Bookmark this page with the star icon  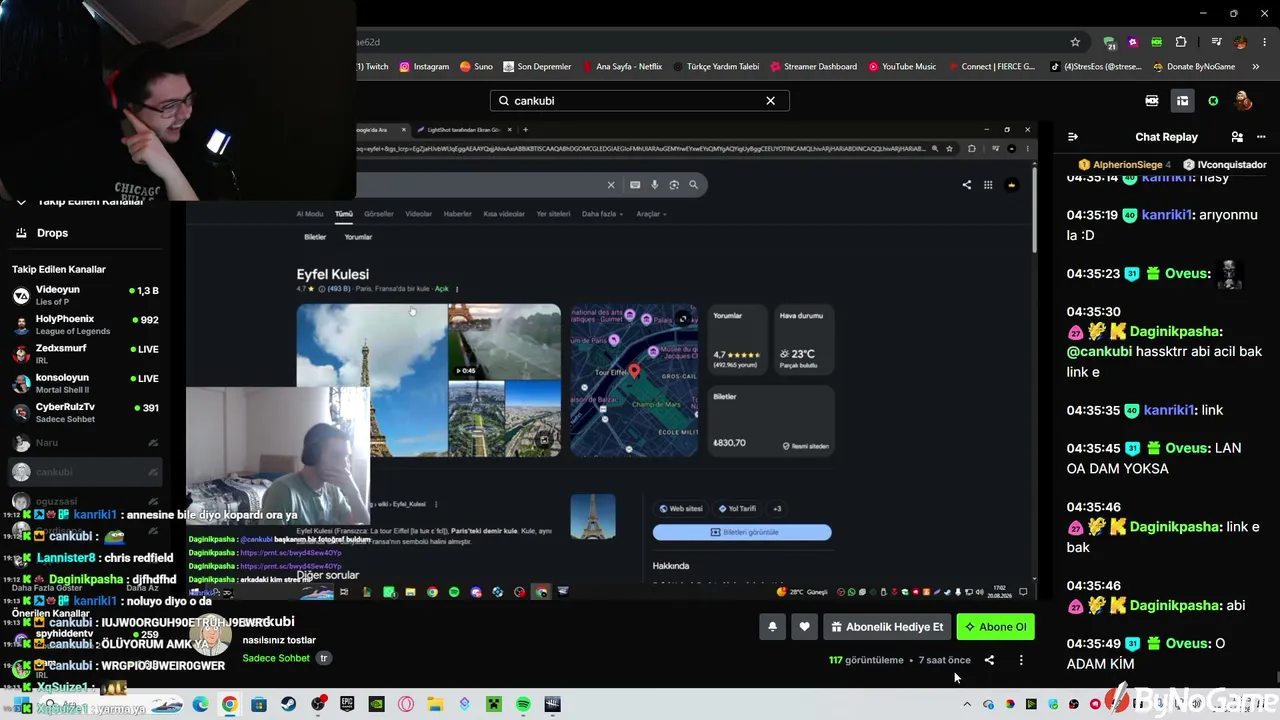tap(1075, 42)
